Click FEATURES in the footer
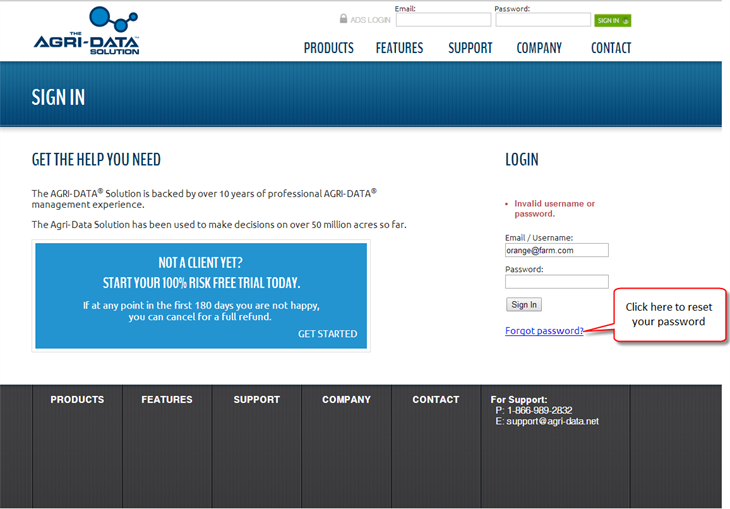 [167, 400]
